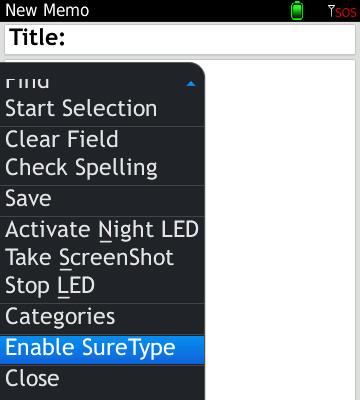The width and height of the screenshot is (360, 400).
Task: Run Check Spelling from the menu
Action: 102,167
